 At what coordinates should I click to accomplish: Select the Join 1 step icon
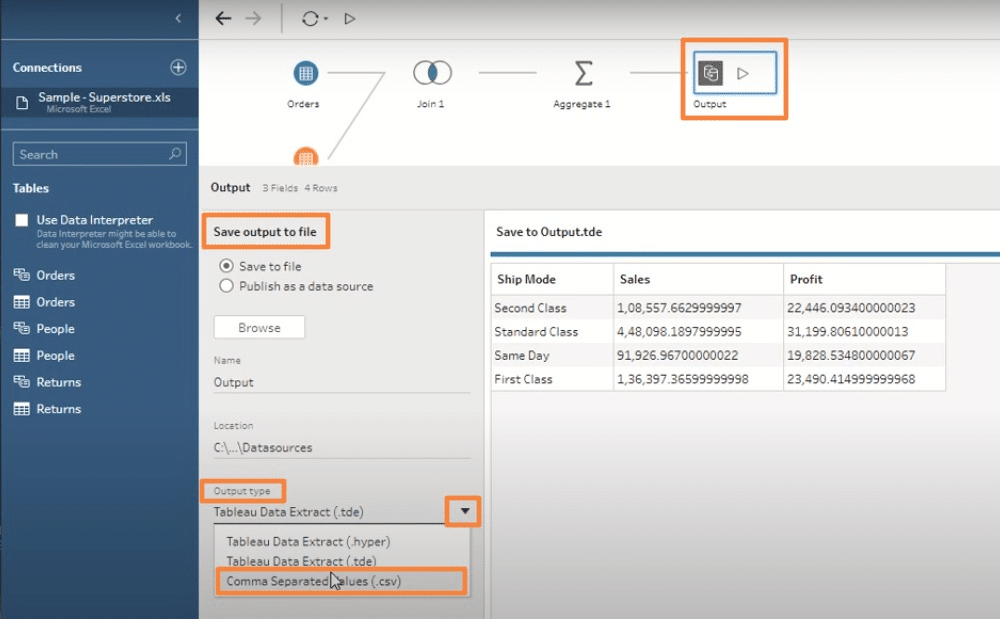pyautogui.click(x=432, y=73)
